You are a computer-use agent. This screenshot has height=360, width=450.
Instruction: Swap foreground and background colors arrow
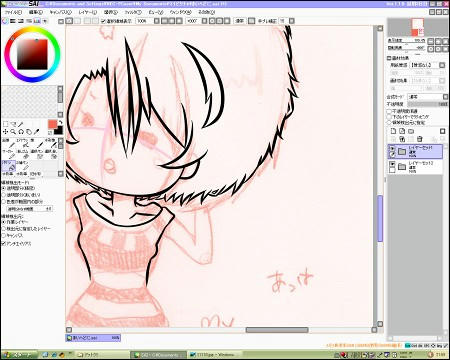[x=61, y=123]
